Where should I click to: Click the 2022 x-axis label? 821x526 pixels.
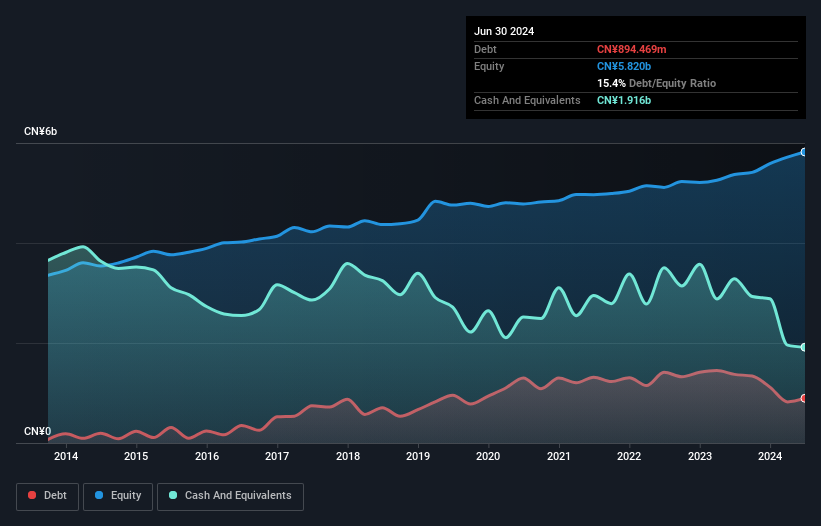629,456
